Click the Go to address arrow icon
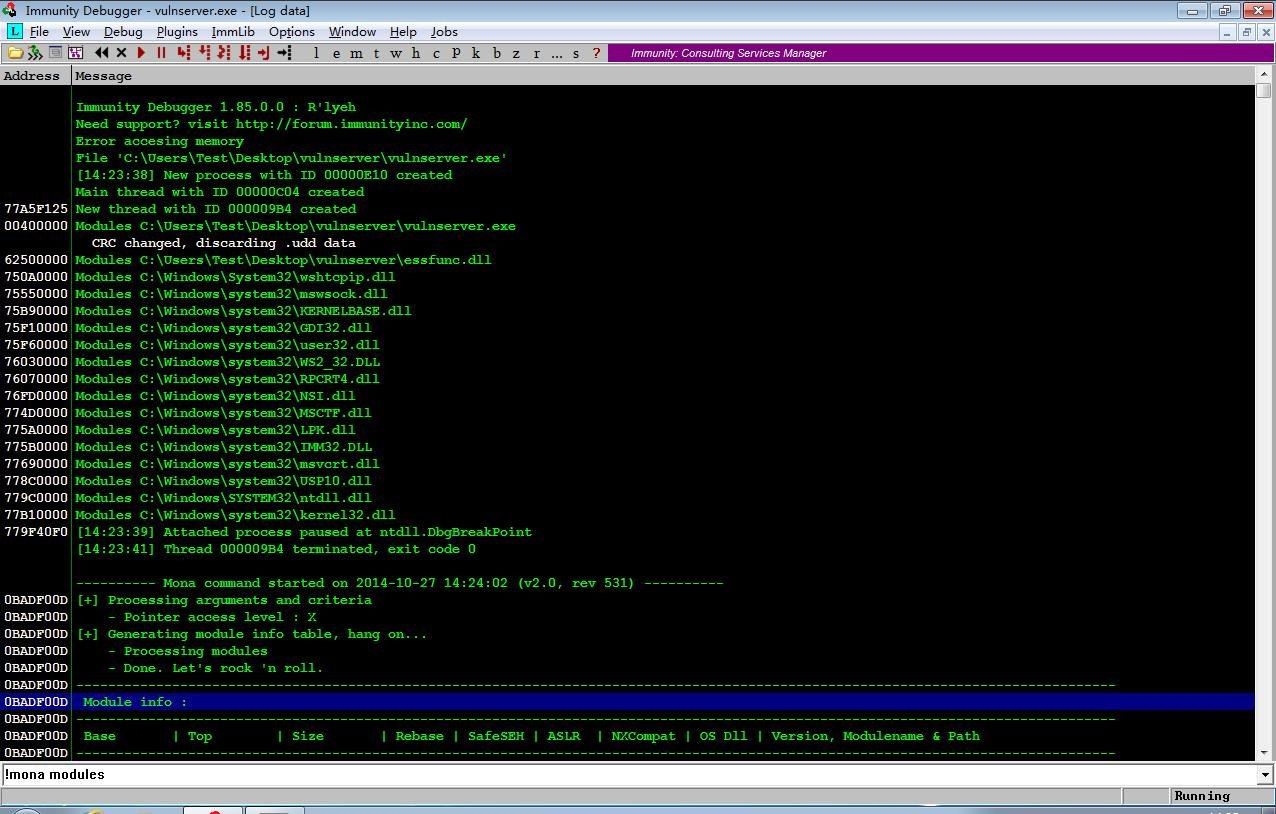 tap(284, 53)
